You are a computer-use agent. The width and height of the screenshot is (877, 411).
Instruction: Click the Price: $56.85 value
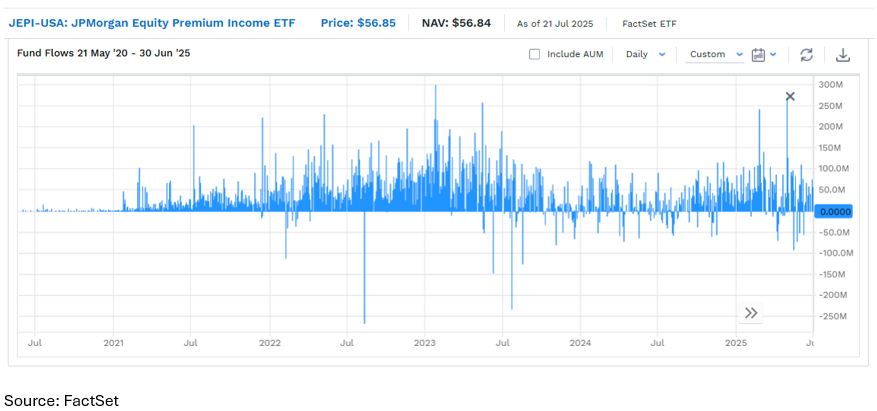pyautogui.click(x=358, y=23)
